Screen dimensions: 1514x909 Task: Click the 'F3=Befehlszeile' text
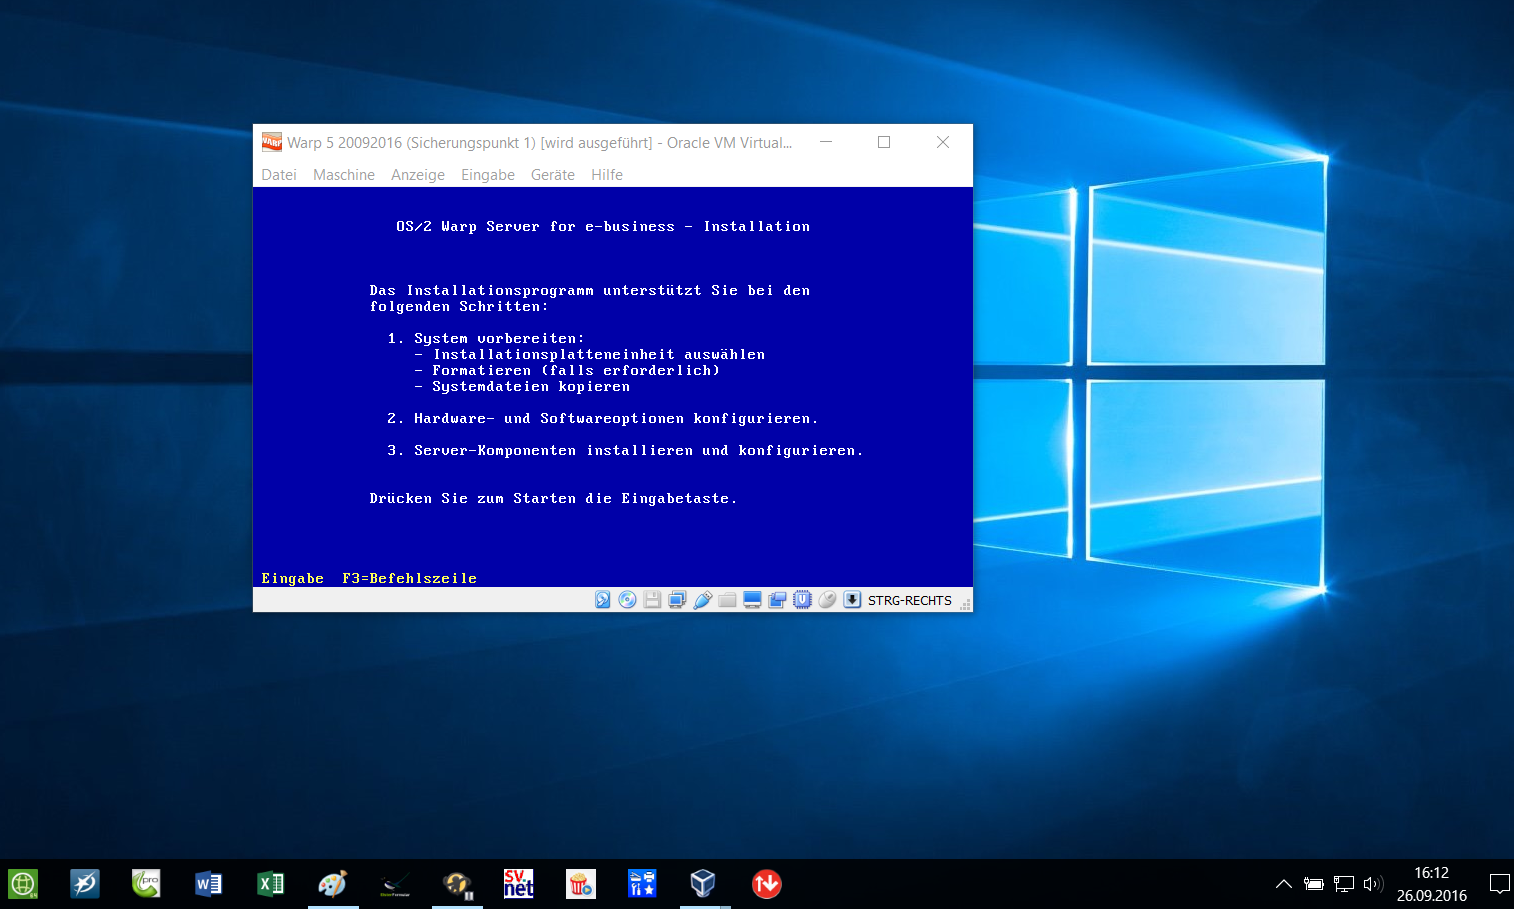(409, 579)
